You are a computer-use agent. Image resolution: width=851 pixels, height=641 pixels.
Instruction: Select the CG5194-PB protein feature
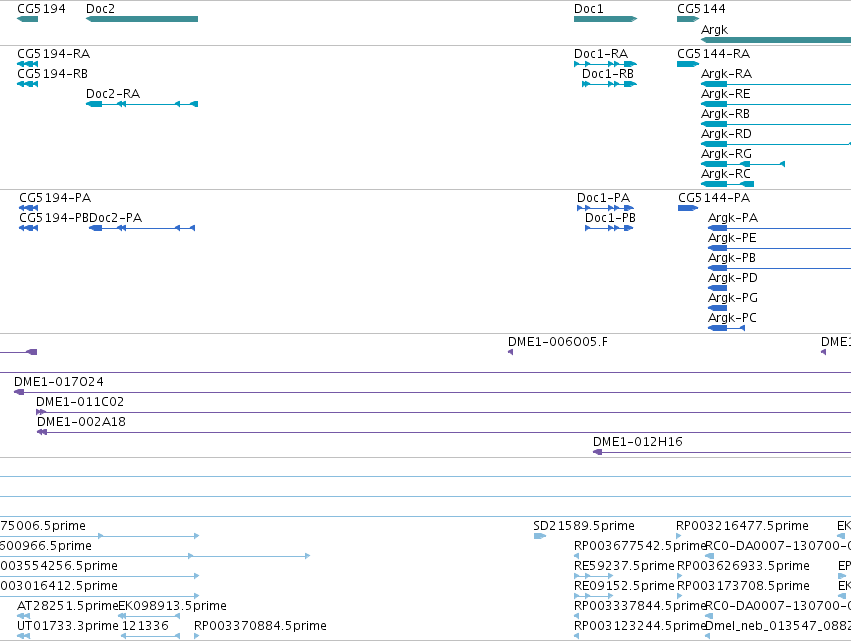[x=29, y=228]
